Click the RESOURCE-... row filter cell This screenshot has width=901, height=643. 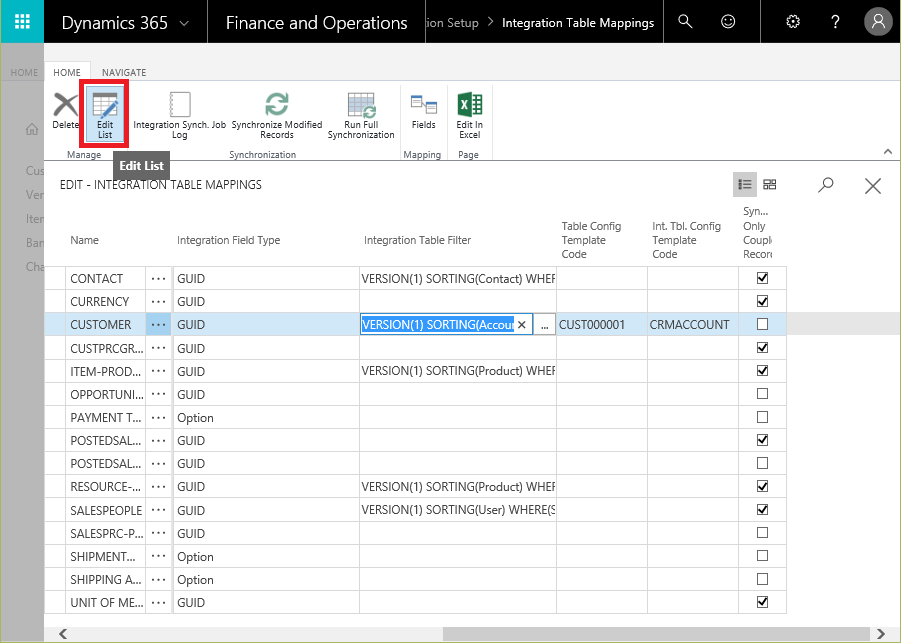458,487
